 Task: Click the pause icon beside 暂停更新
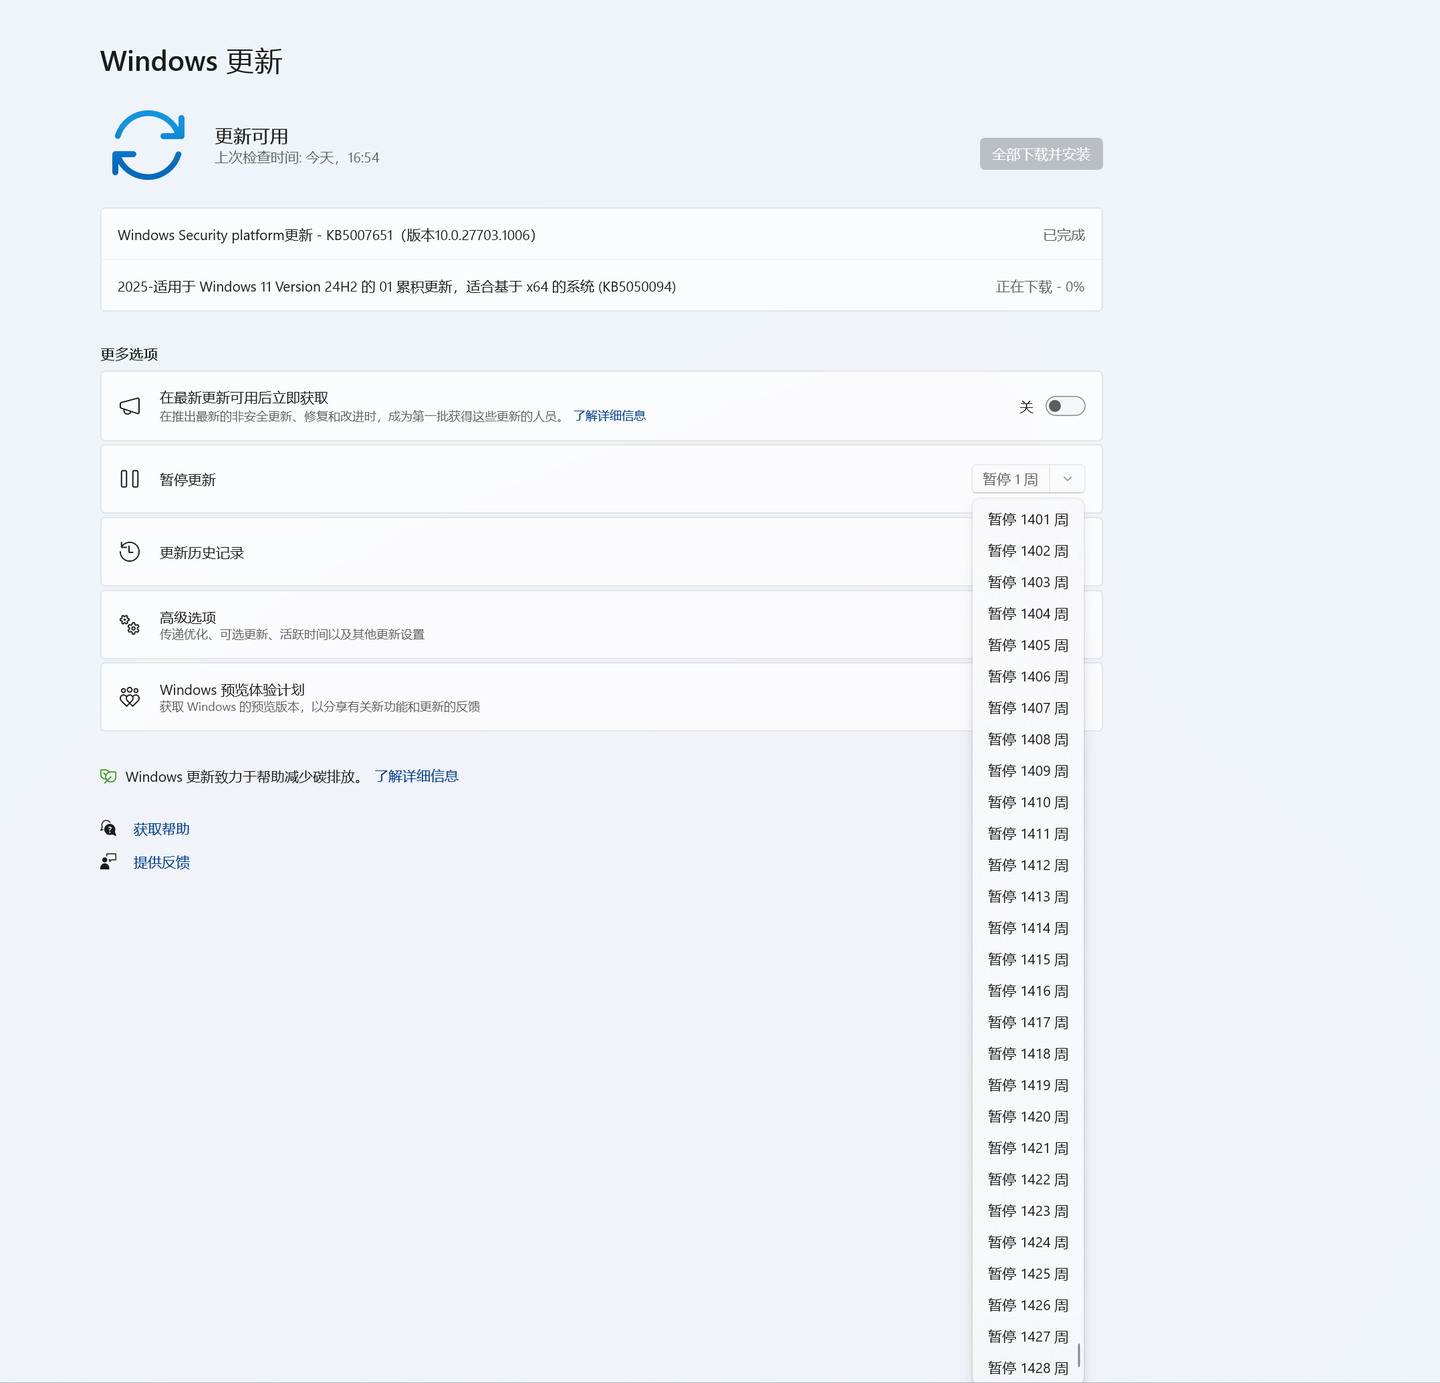pos(130,479)
